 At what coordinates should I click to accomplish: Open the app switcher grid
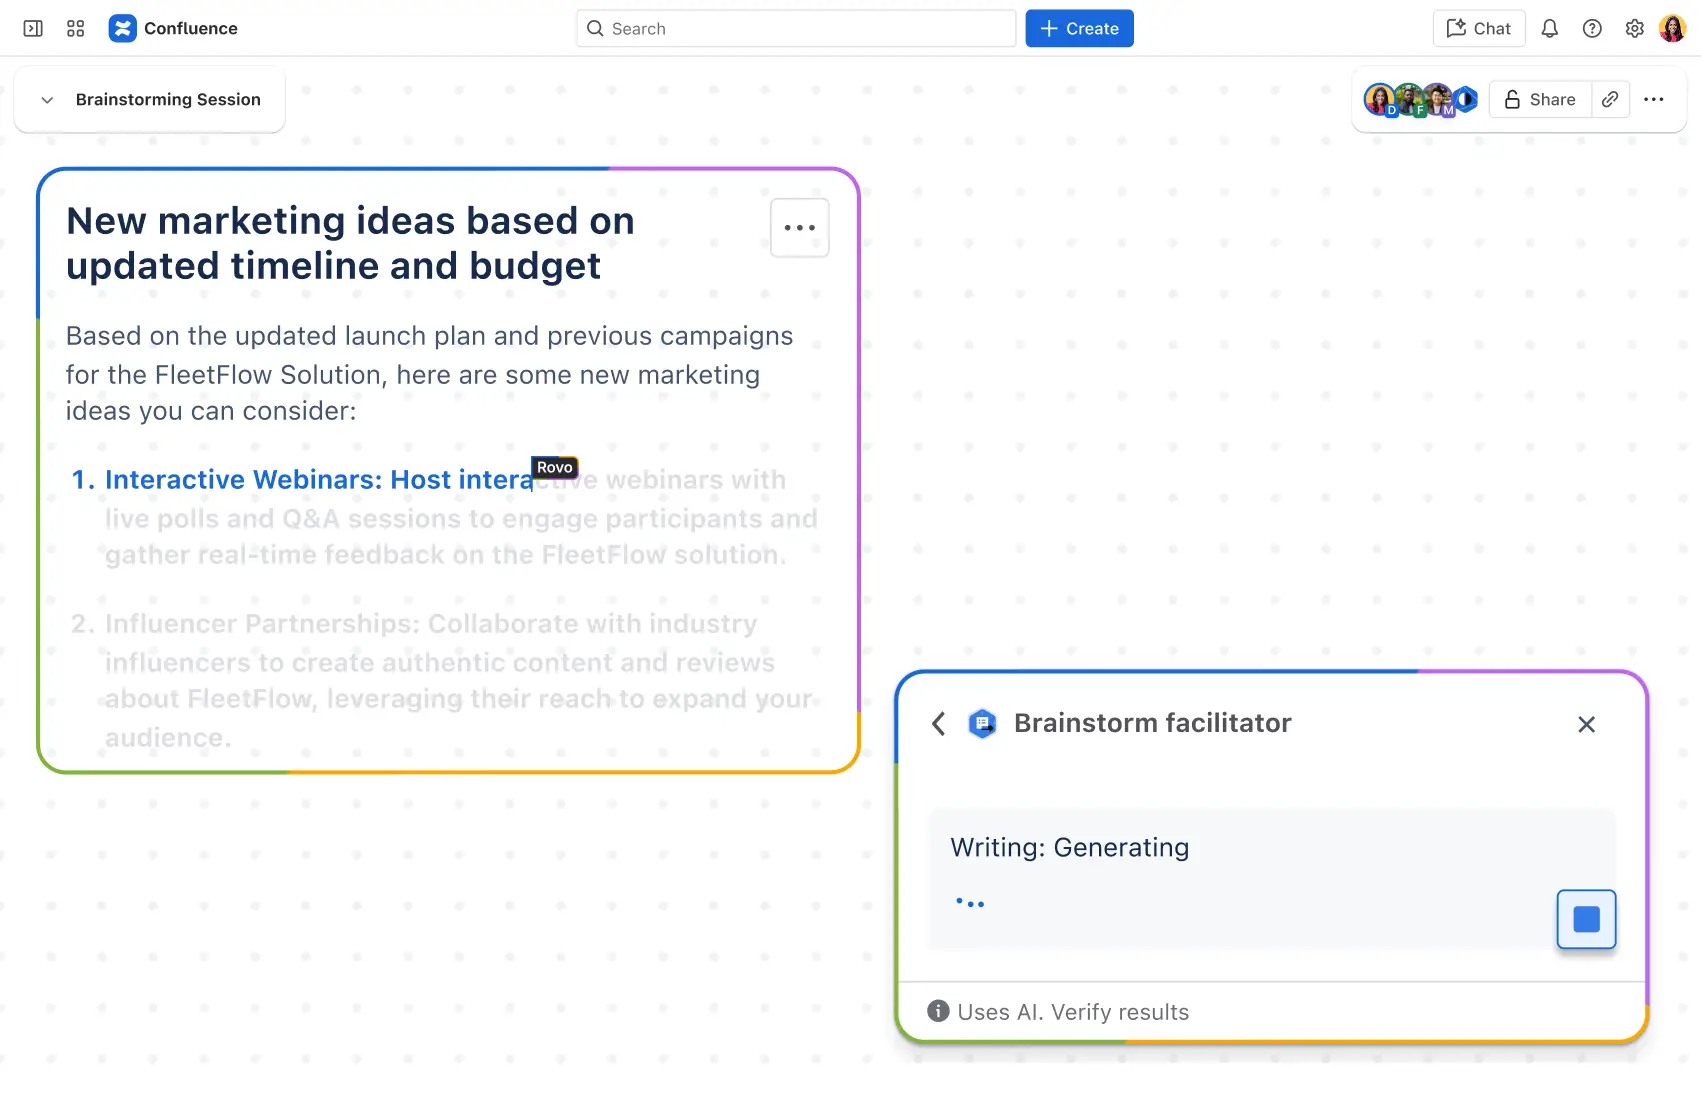[75, 29]
